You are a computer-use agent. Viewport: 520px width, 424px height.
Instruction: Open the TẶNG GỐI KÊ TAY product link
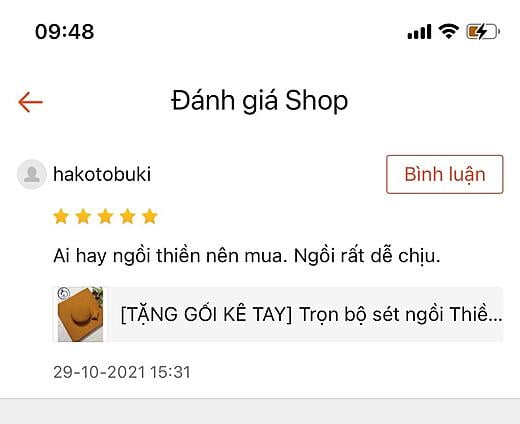pyautogui.click(x=311, y=314)
